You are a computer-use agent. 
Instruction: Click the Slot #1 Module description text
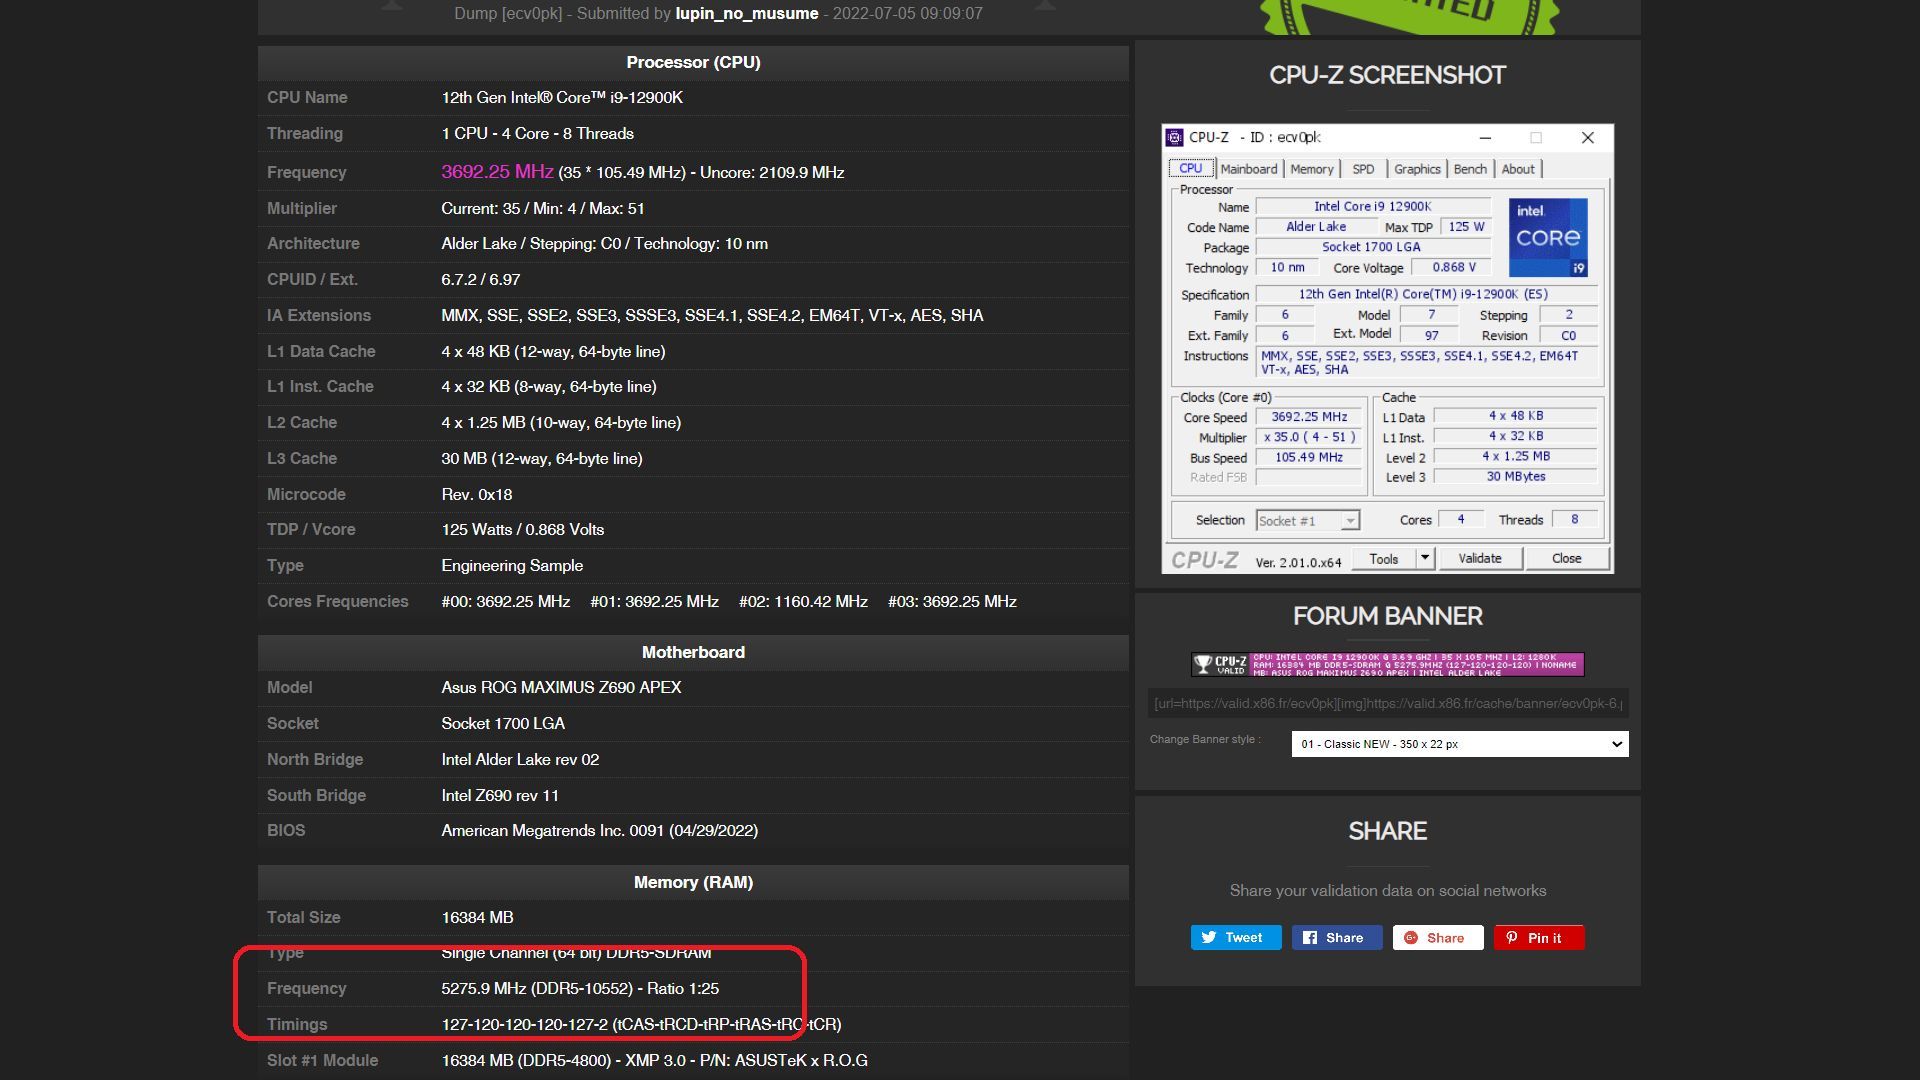tap(654, 1061)
